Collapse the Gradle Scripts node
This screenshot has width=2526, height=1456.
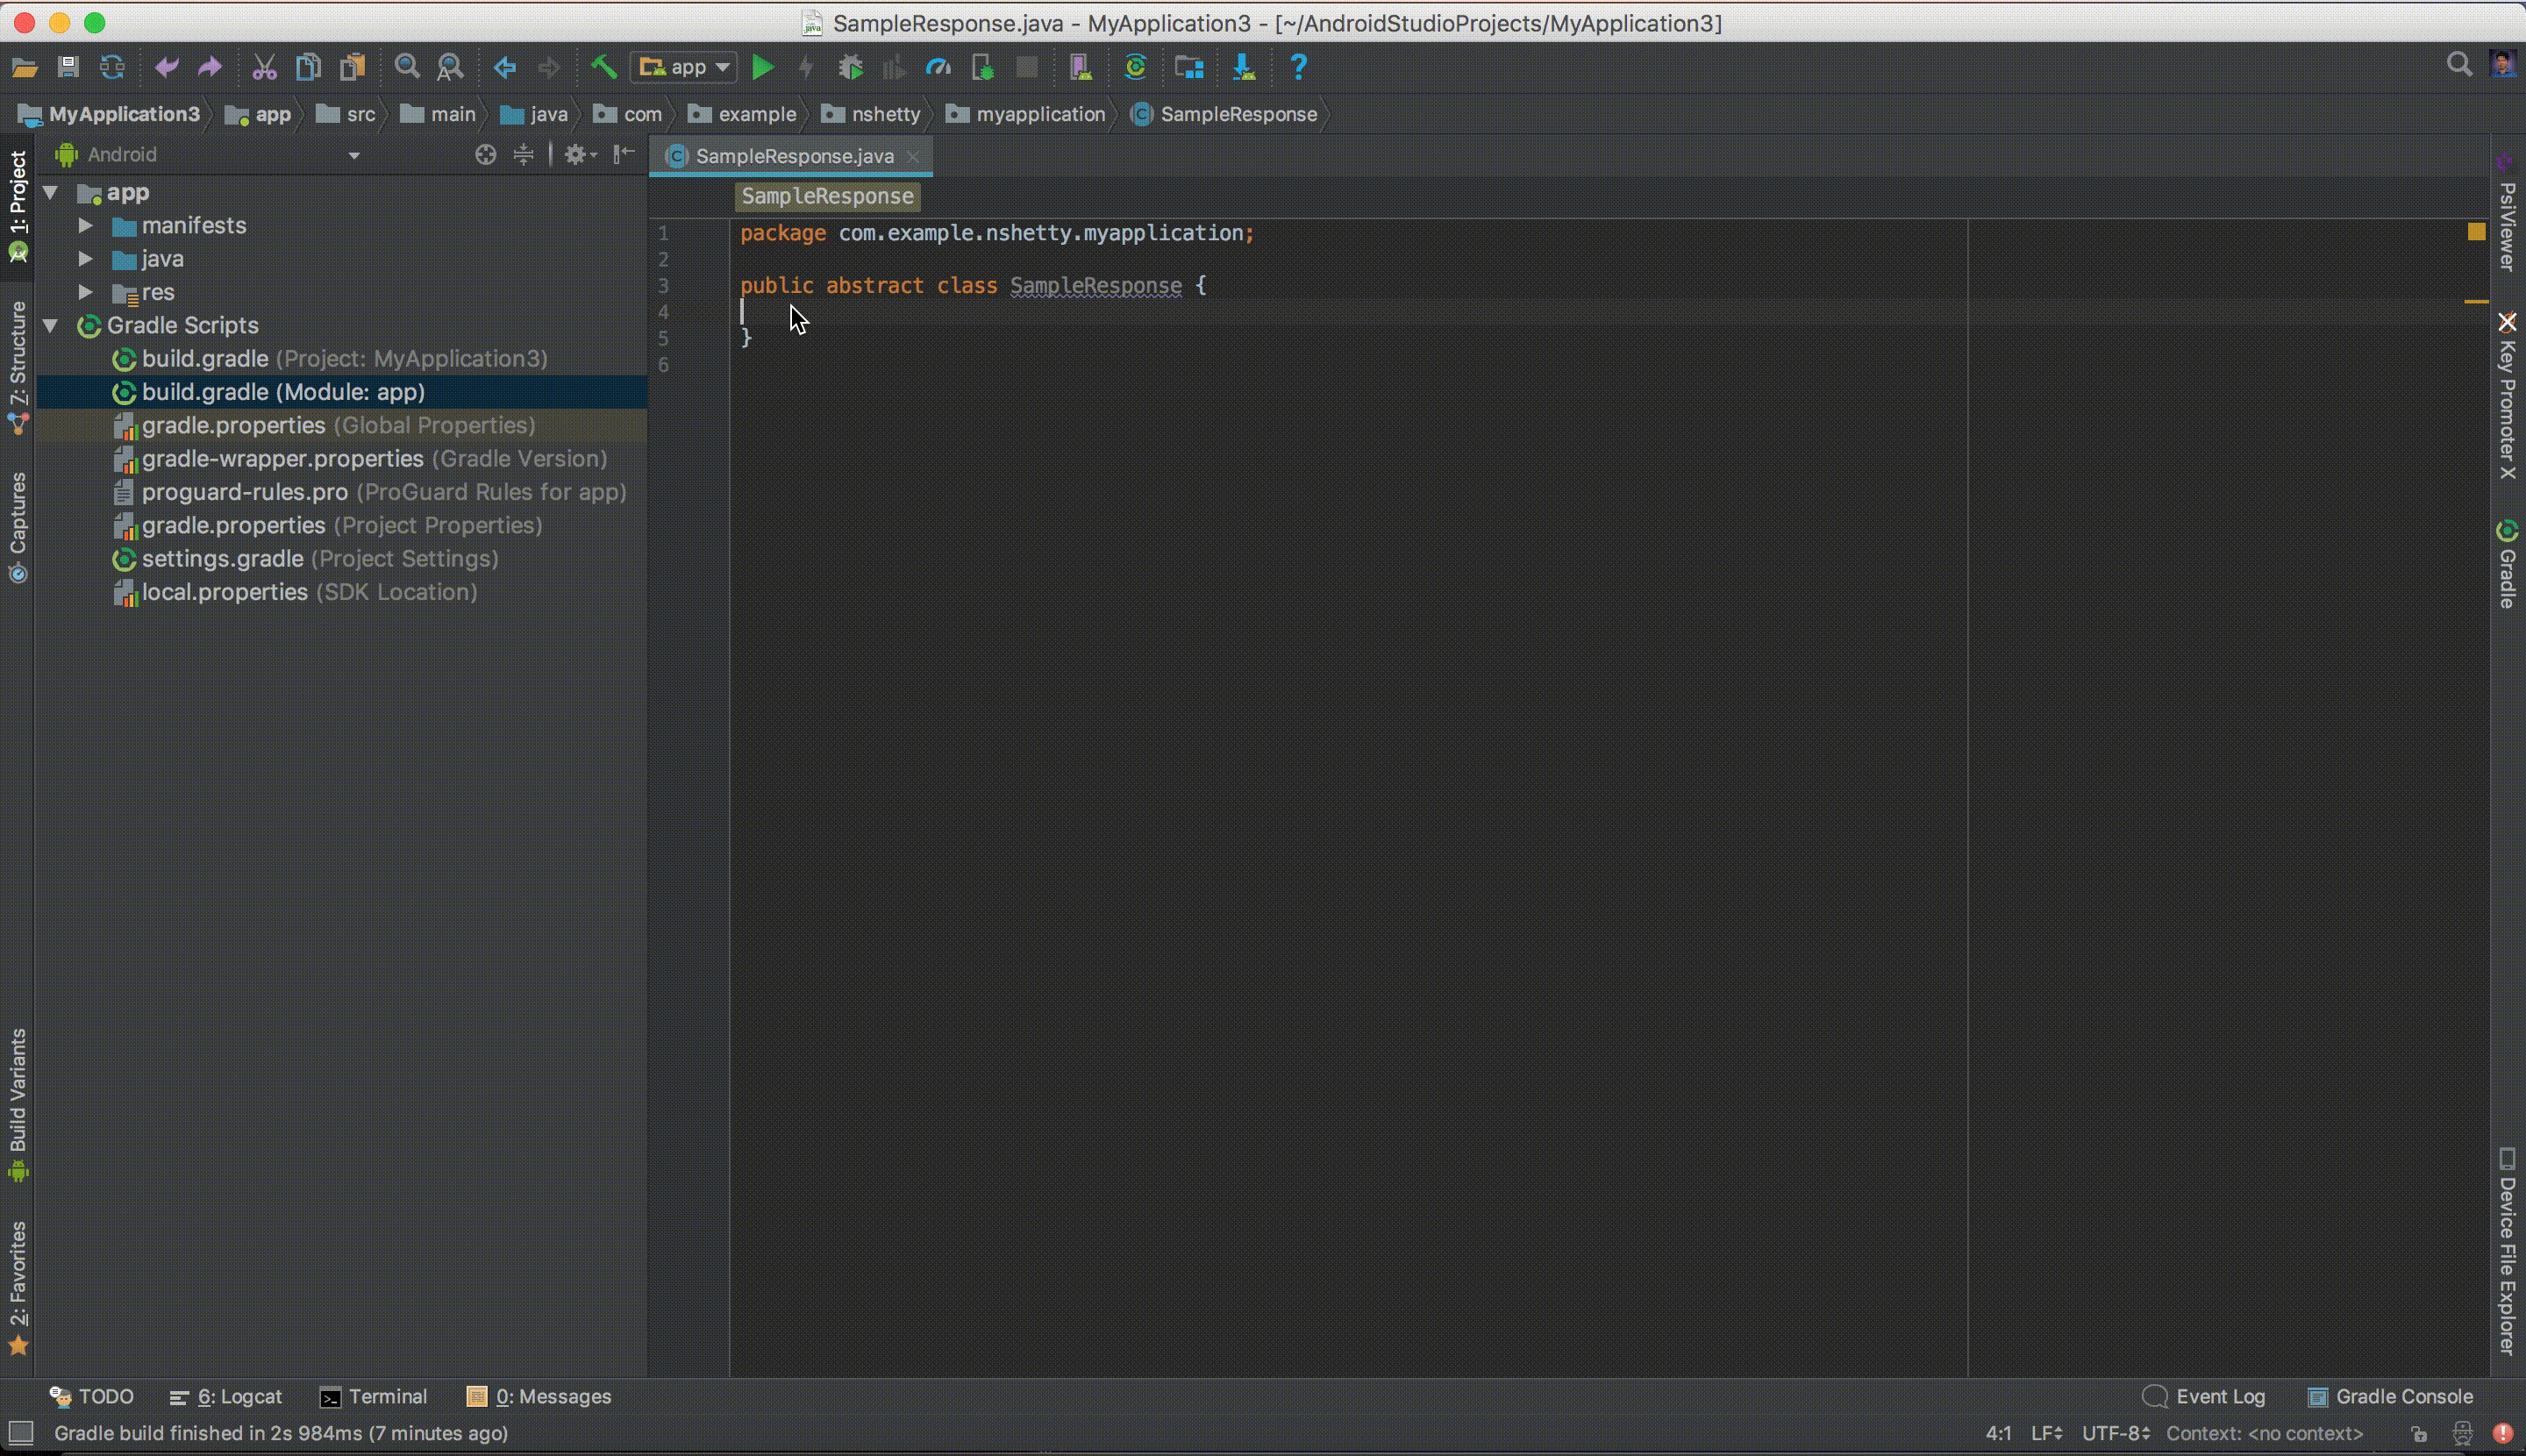coord(51,325)
